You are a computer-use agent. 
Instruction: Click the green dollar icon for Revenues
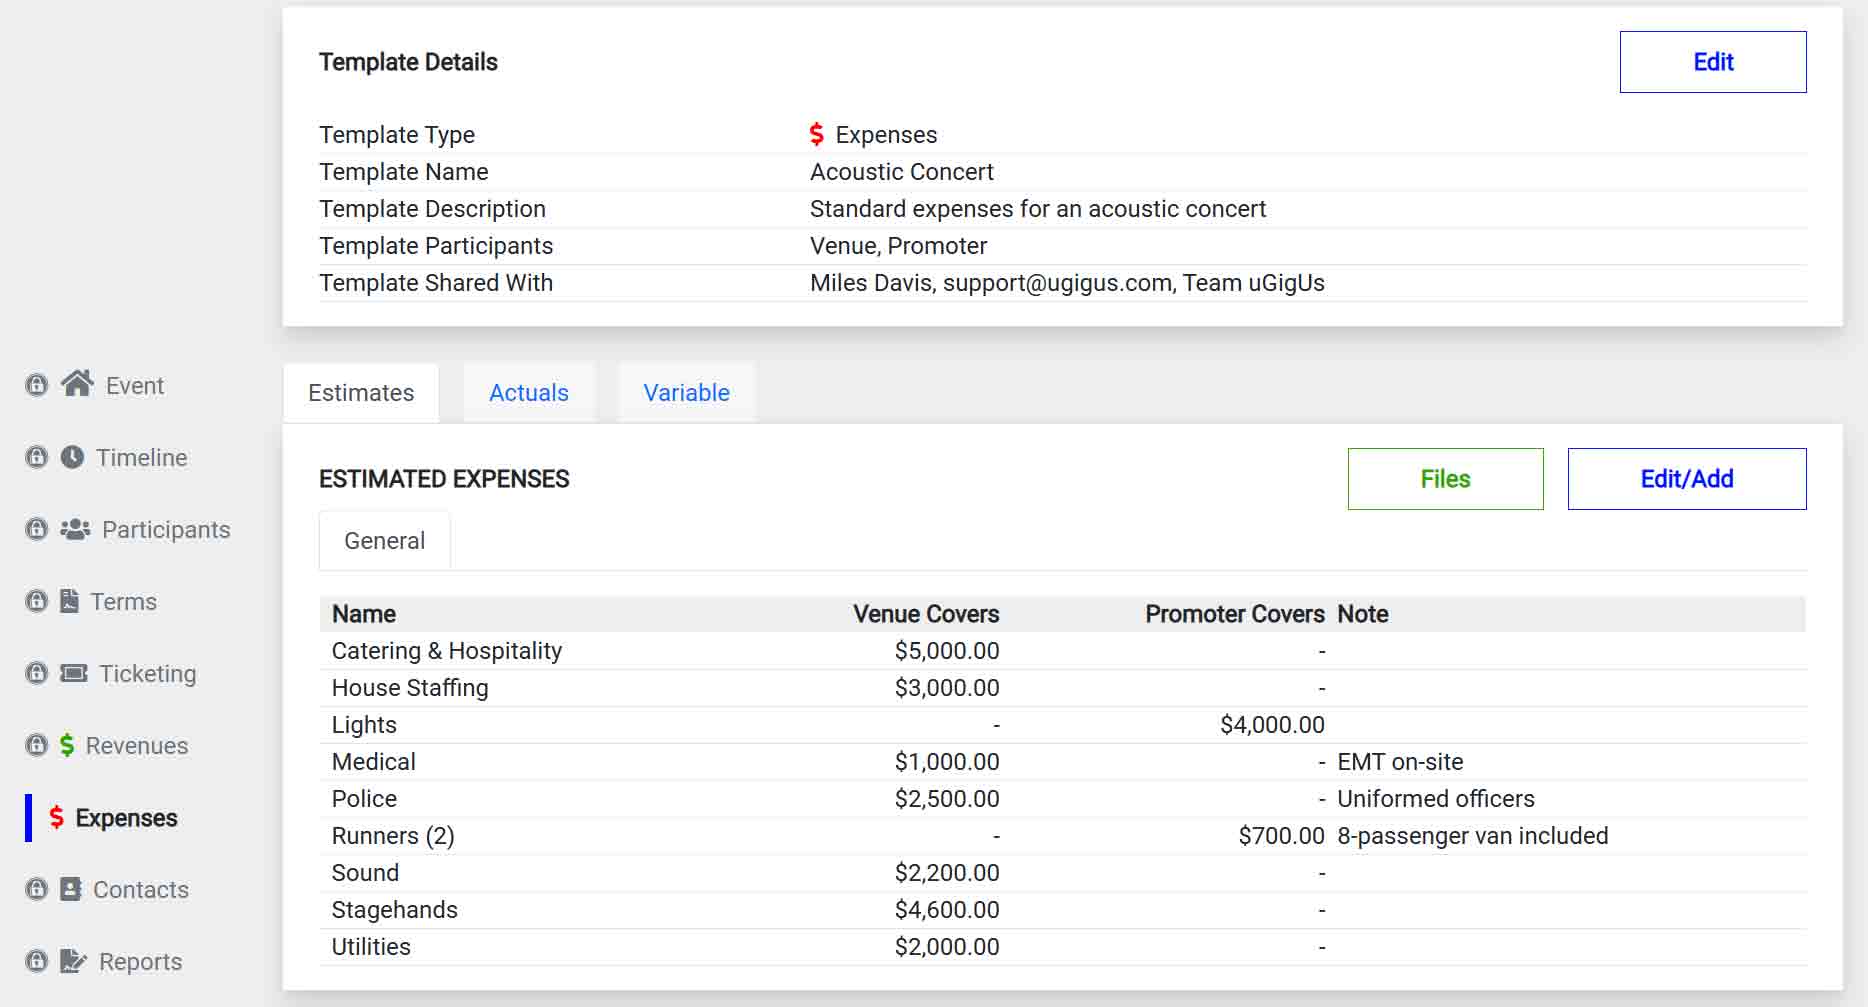coord(67,745)
